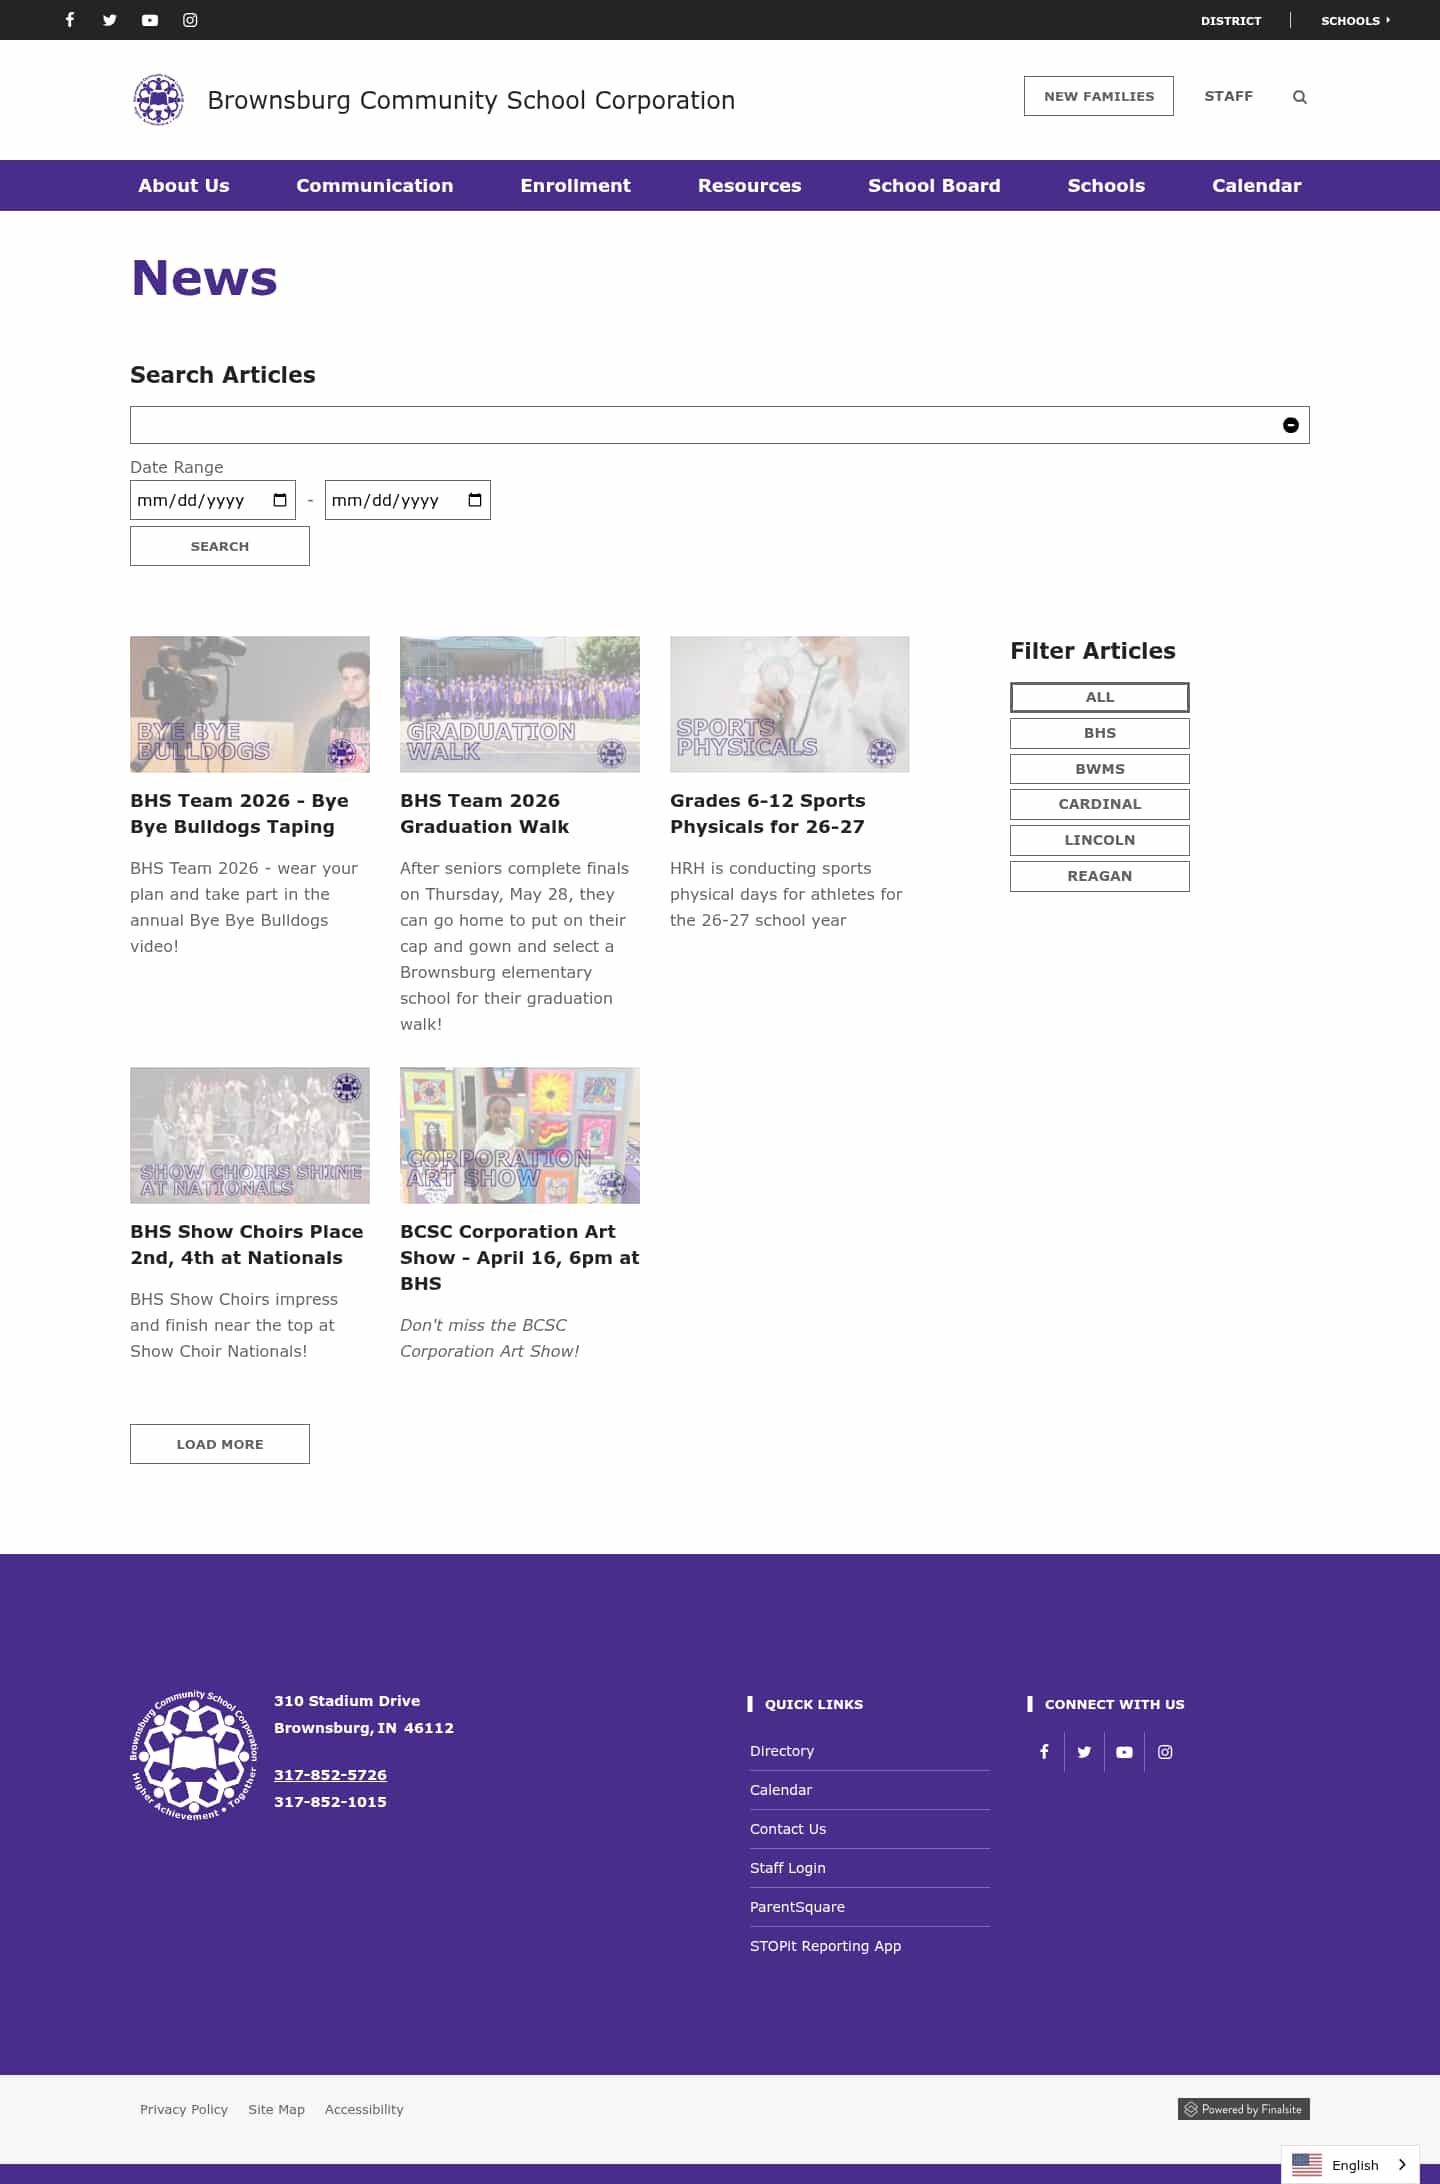Open article BHS Show Choirs Place 2nd
Viewport: 1440px width, 2184px height.
pyautogui.click(x=247, y=1245)
